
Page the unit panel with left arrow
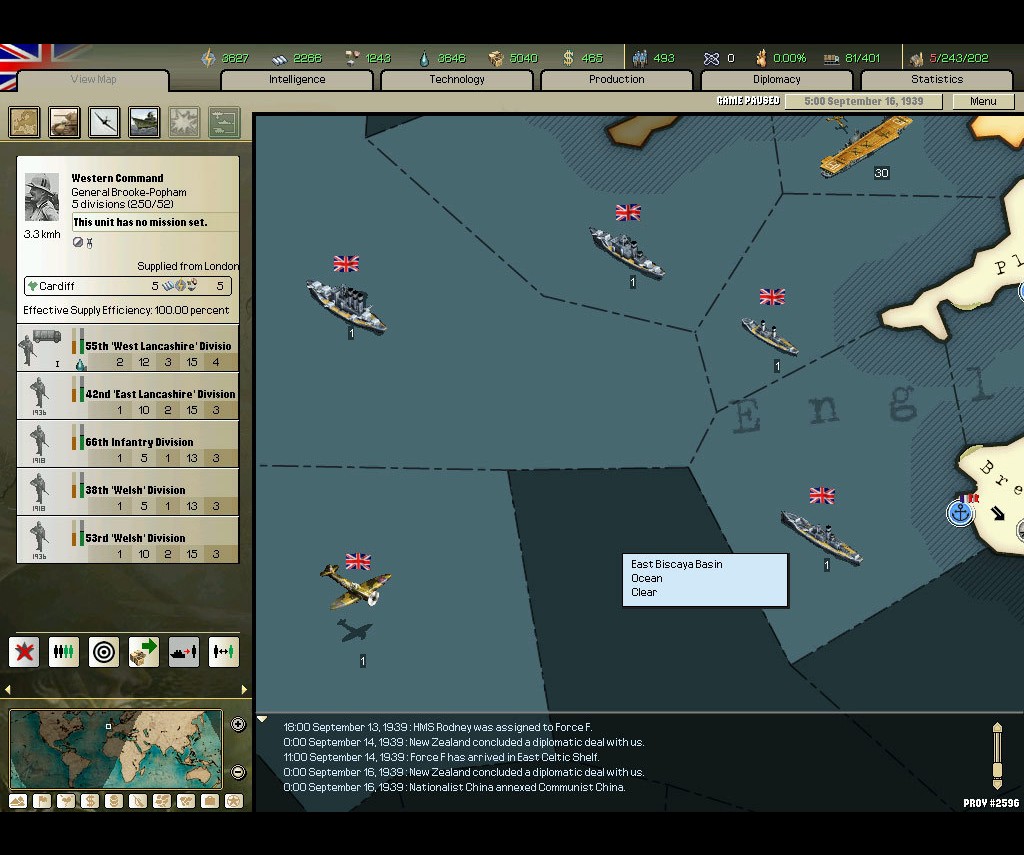8,689
